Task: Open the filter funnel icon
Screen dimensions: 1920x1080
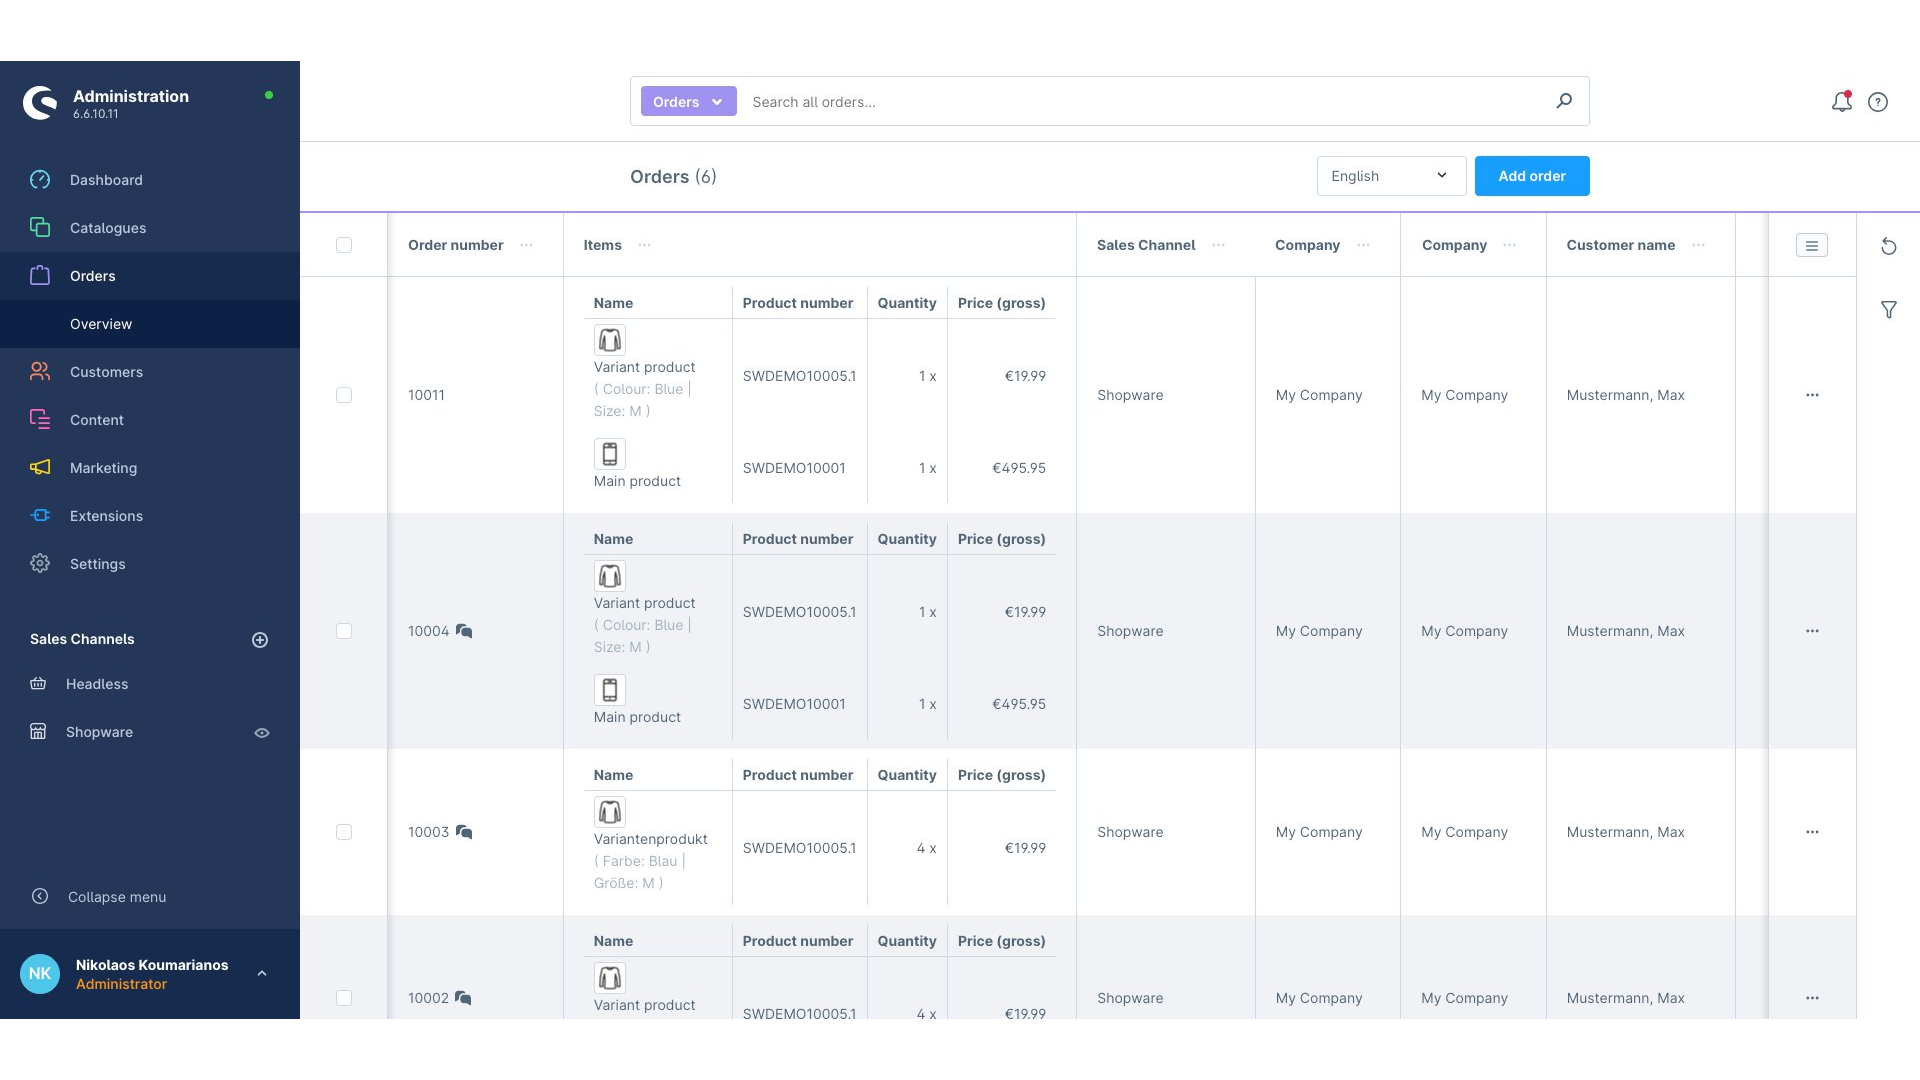Action: 1888,310
